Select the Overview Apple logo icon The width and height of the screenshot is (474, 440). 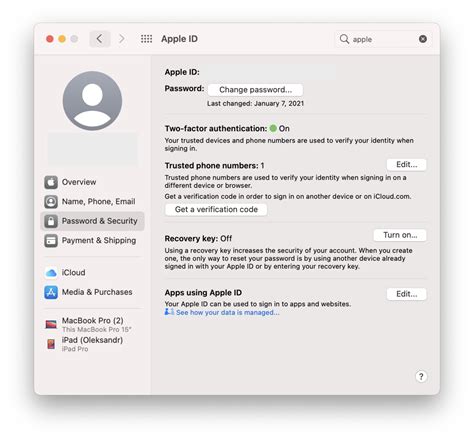51,182
